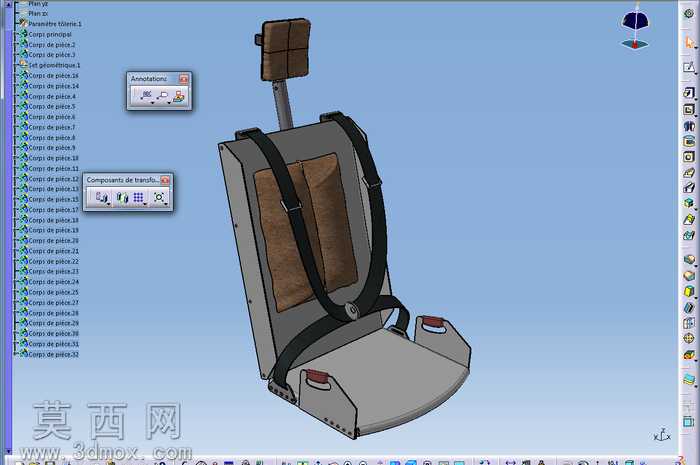Close the Annotations floating toolbar
700x465 pixels.
[183, 79]
